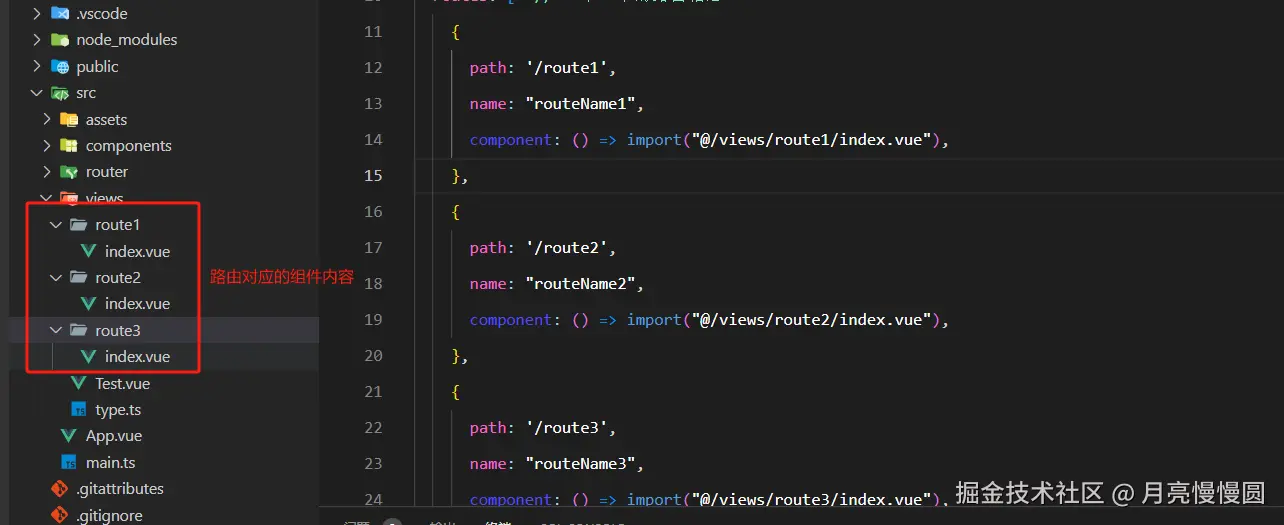
Task: Click the "routeName3" string
Action: click(x=580, y=464)
